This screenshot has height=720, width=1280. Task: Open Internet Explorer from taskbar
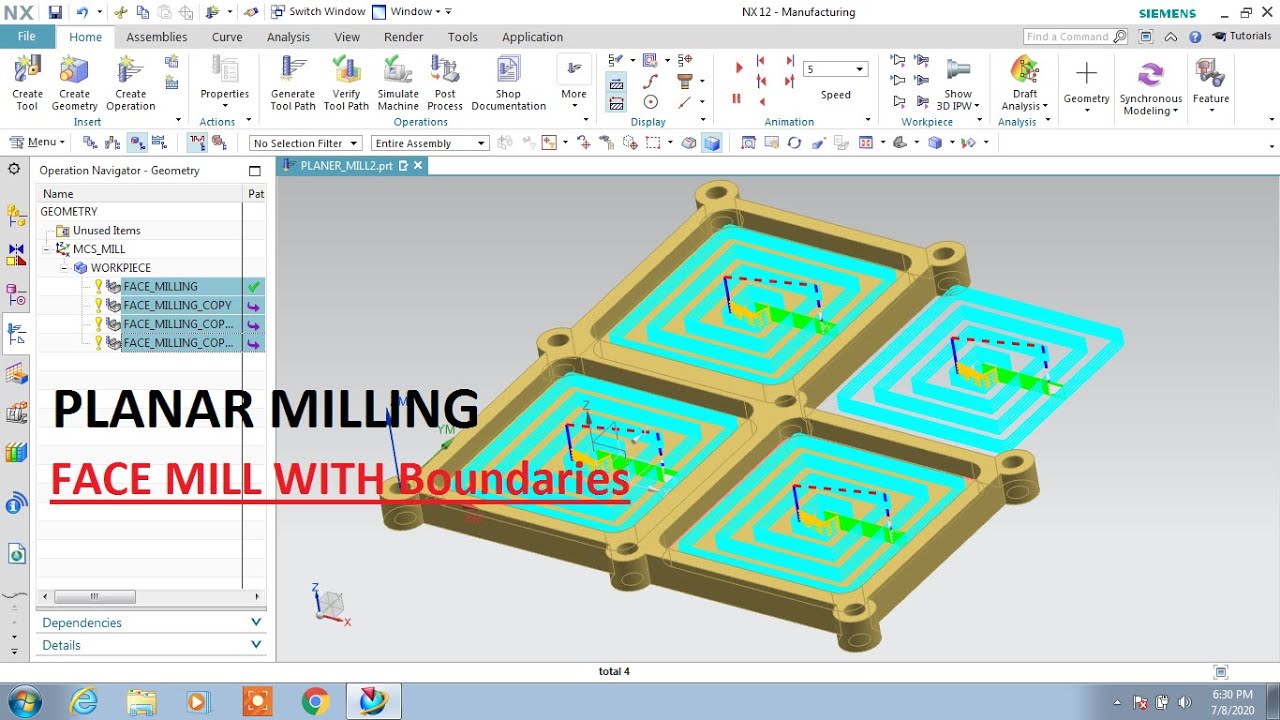(86, 702)
